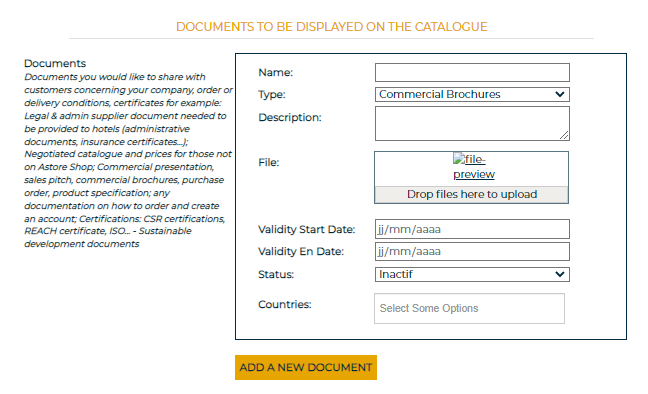Click the 'Name:' label
This screenshot has height=394, width=648.
point(275,72)
